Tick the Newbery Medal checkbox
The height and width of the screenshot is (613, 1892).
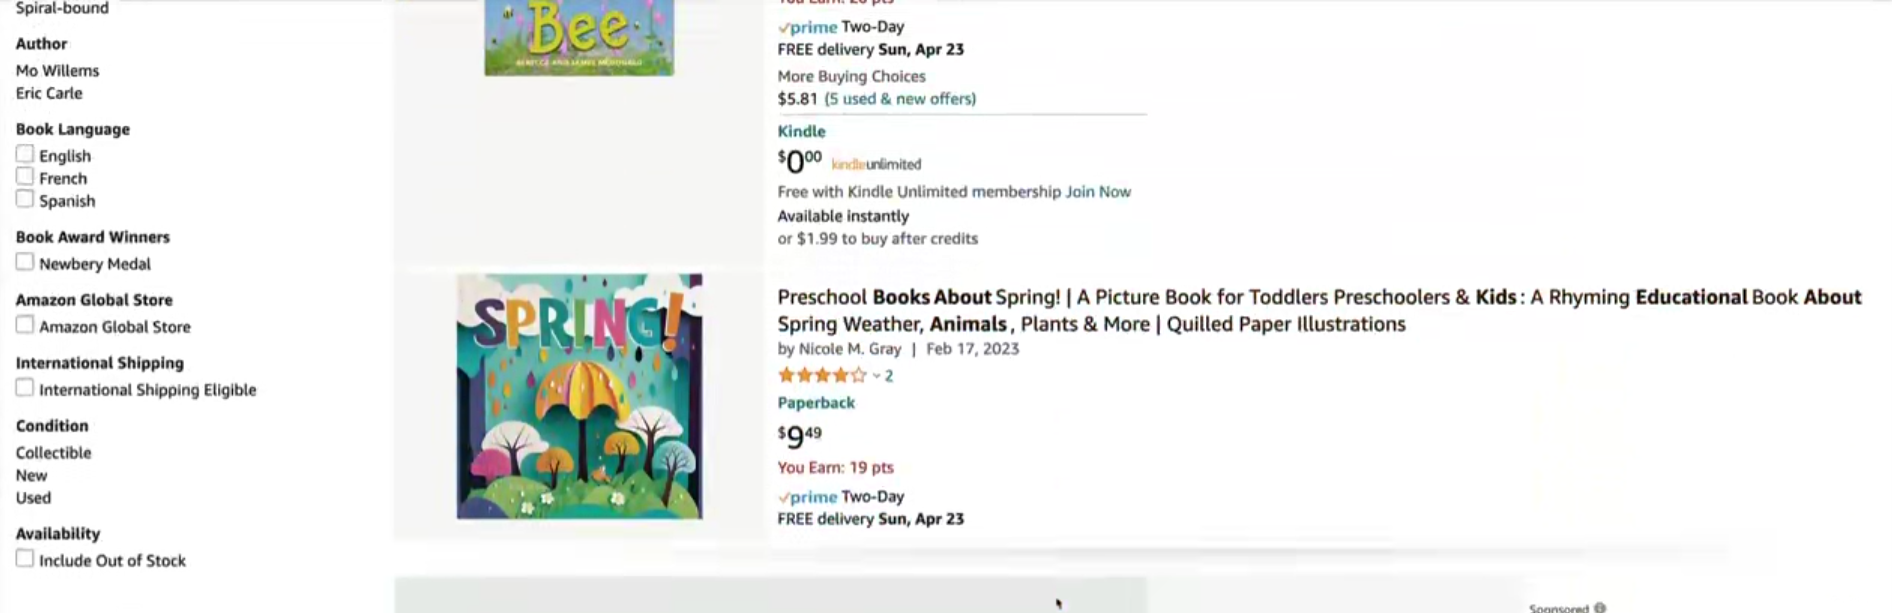[x=25, y=262]
